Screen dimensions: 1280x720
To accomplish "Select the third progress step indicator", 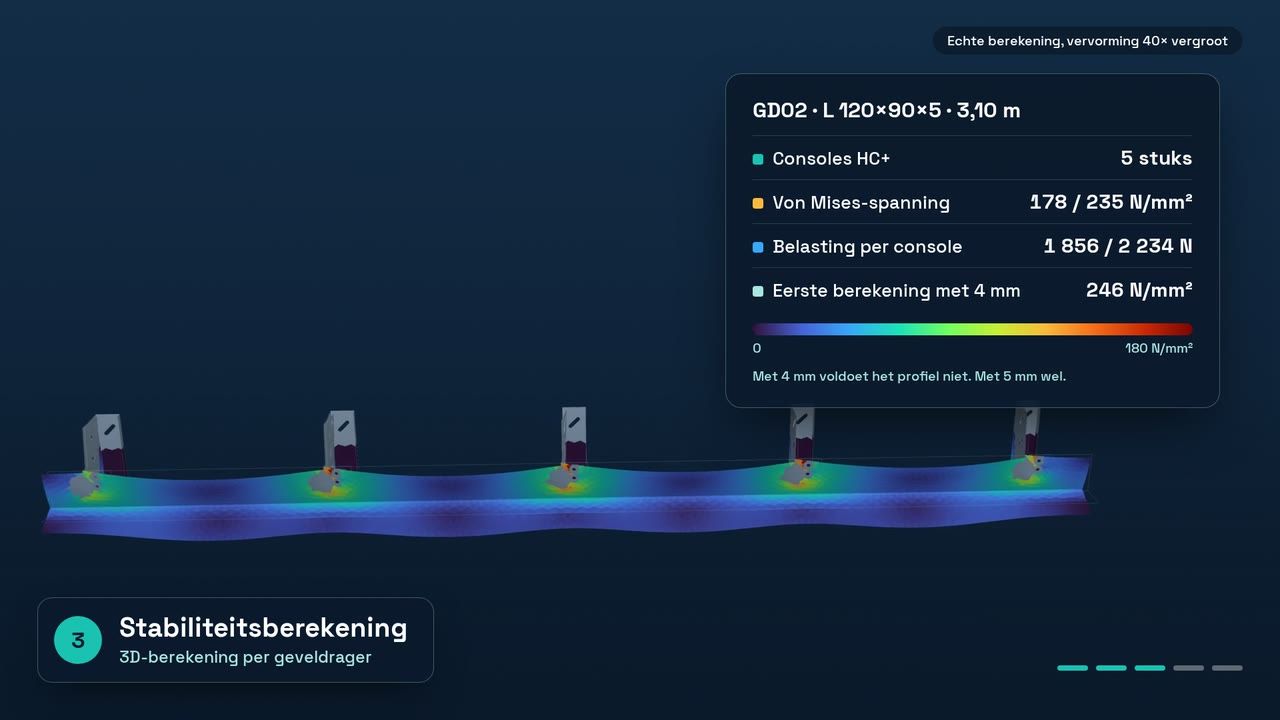I will pyautogui.click(x=1150, y=668).
